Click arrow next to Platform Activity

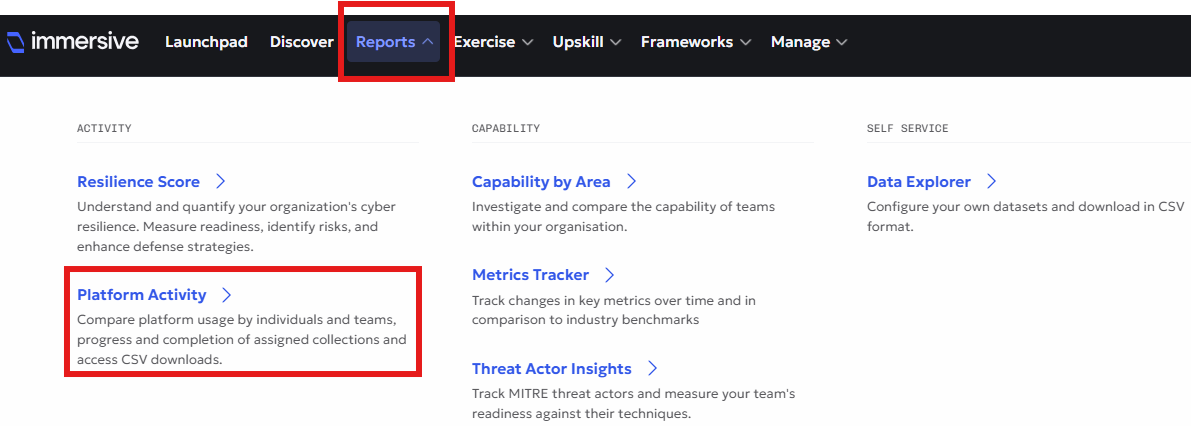tap(226, 295)
